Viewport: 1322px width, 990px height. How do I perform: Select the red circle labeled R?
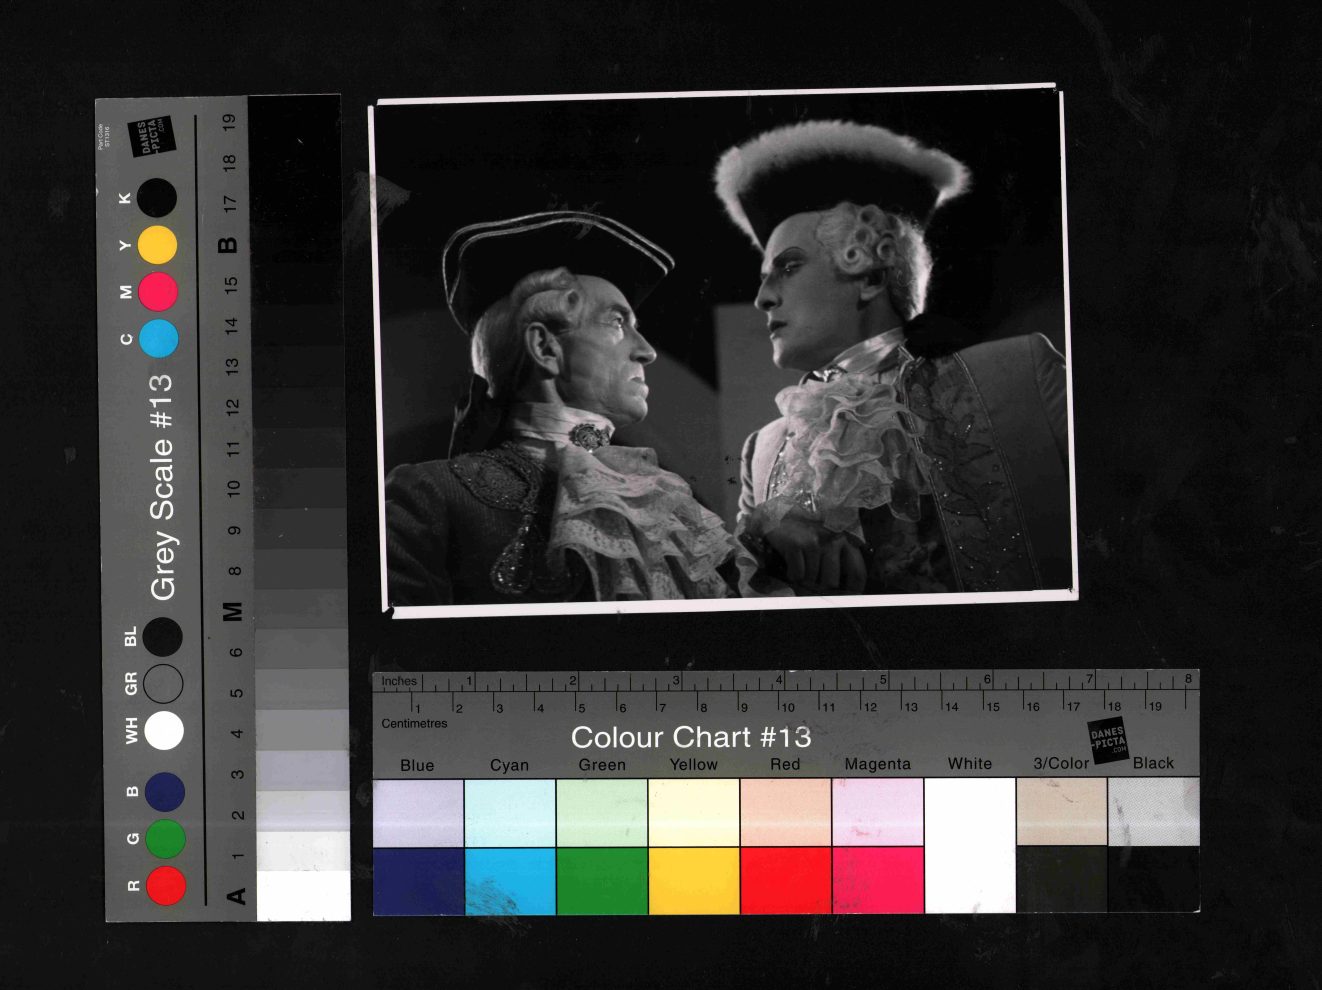pyautogui.click(x=166, y=886)
